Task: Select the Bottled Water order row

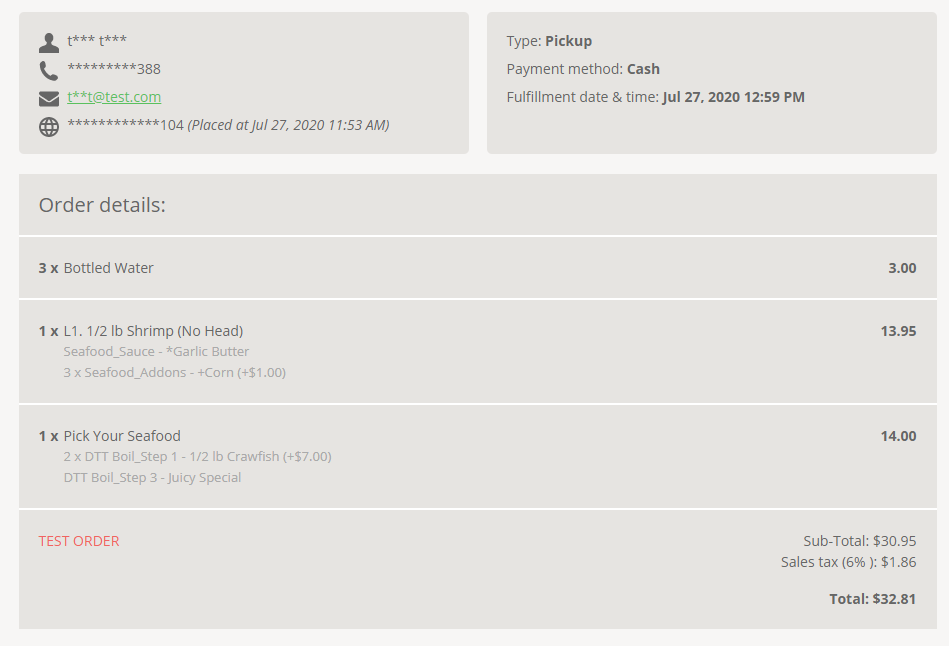Action: point(478,268)
